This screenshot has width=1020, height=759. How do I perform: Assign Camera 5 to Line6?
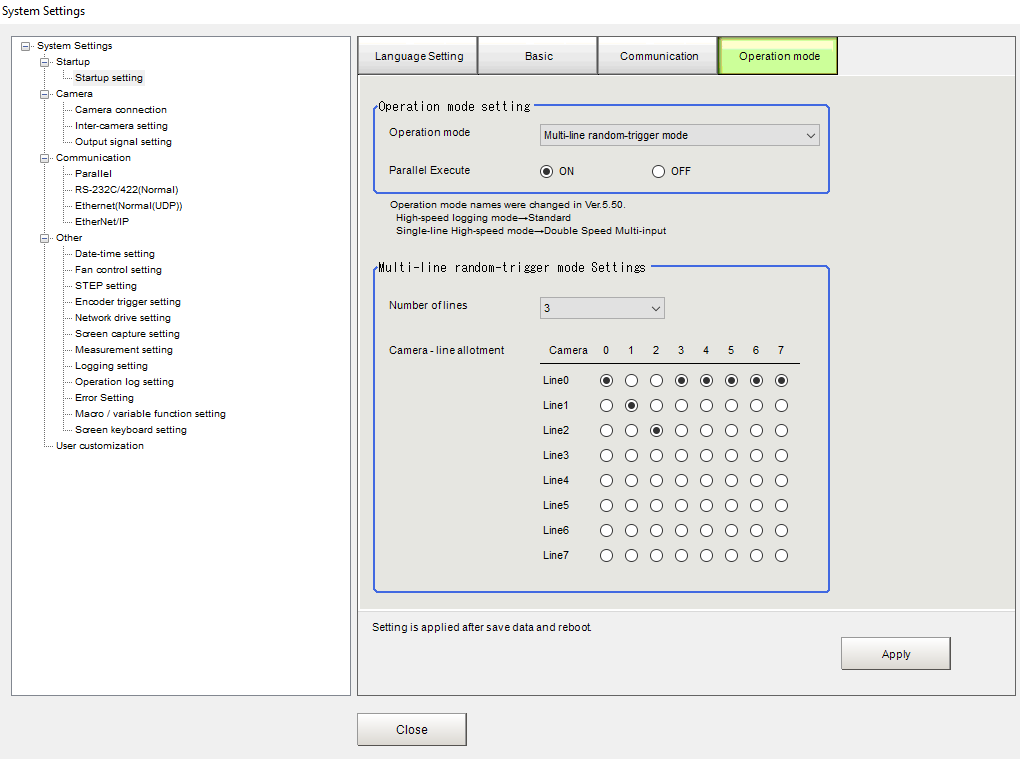(731, 531)
